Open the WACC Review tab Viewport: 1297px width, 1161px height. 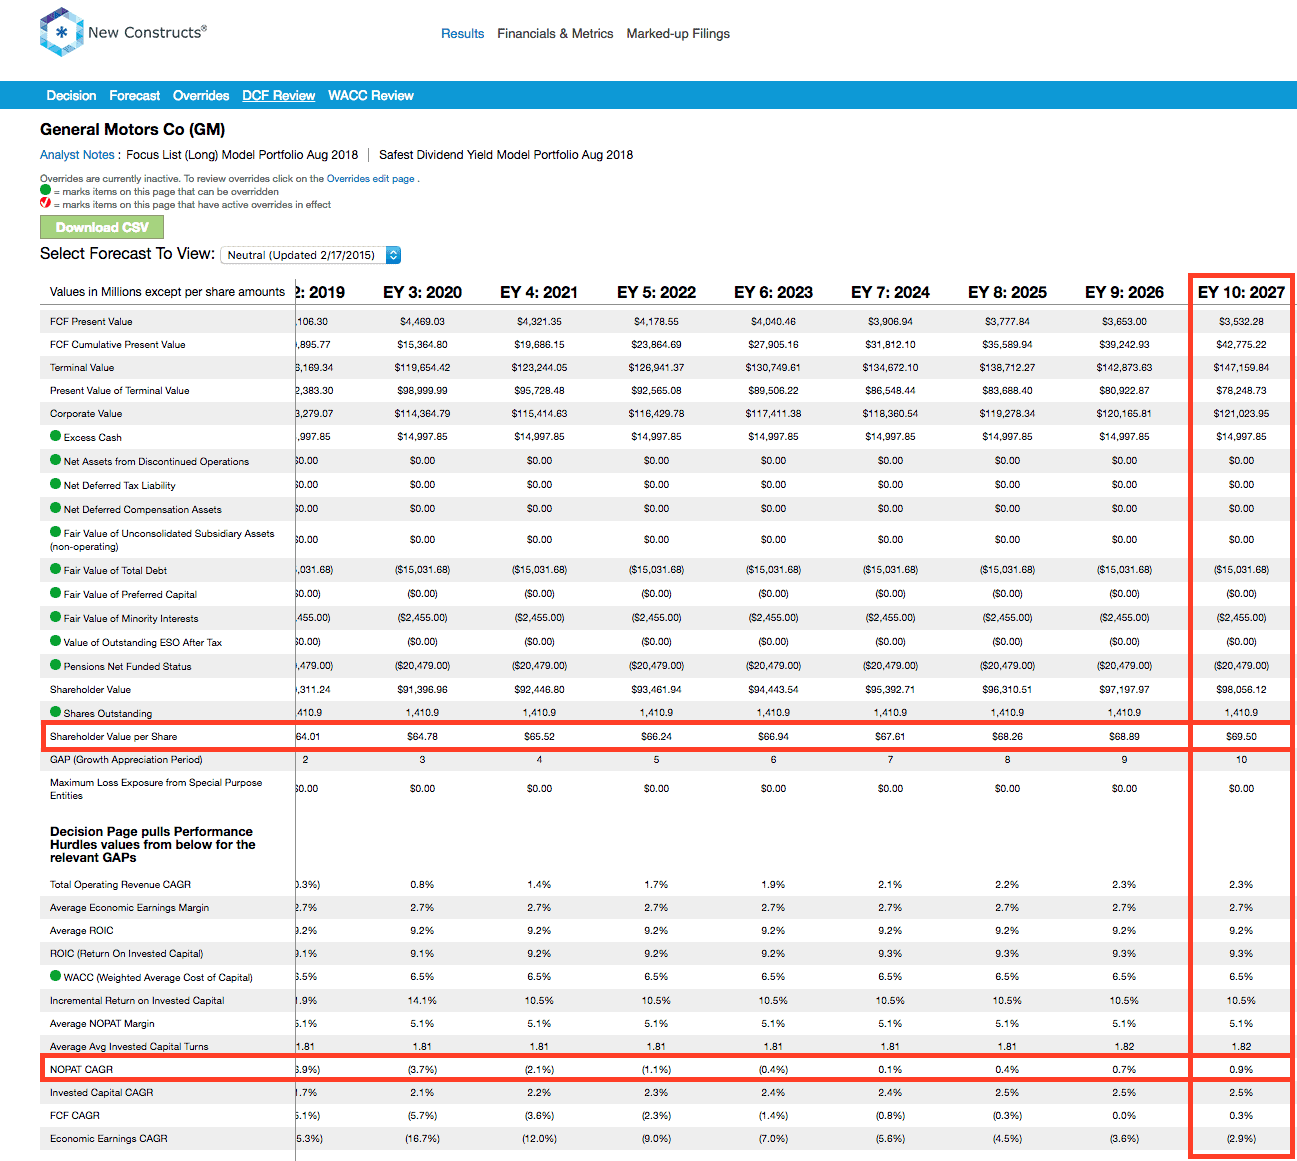371,96
